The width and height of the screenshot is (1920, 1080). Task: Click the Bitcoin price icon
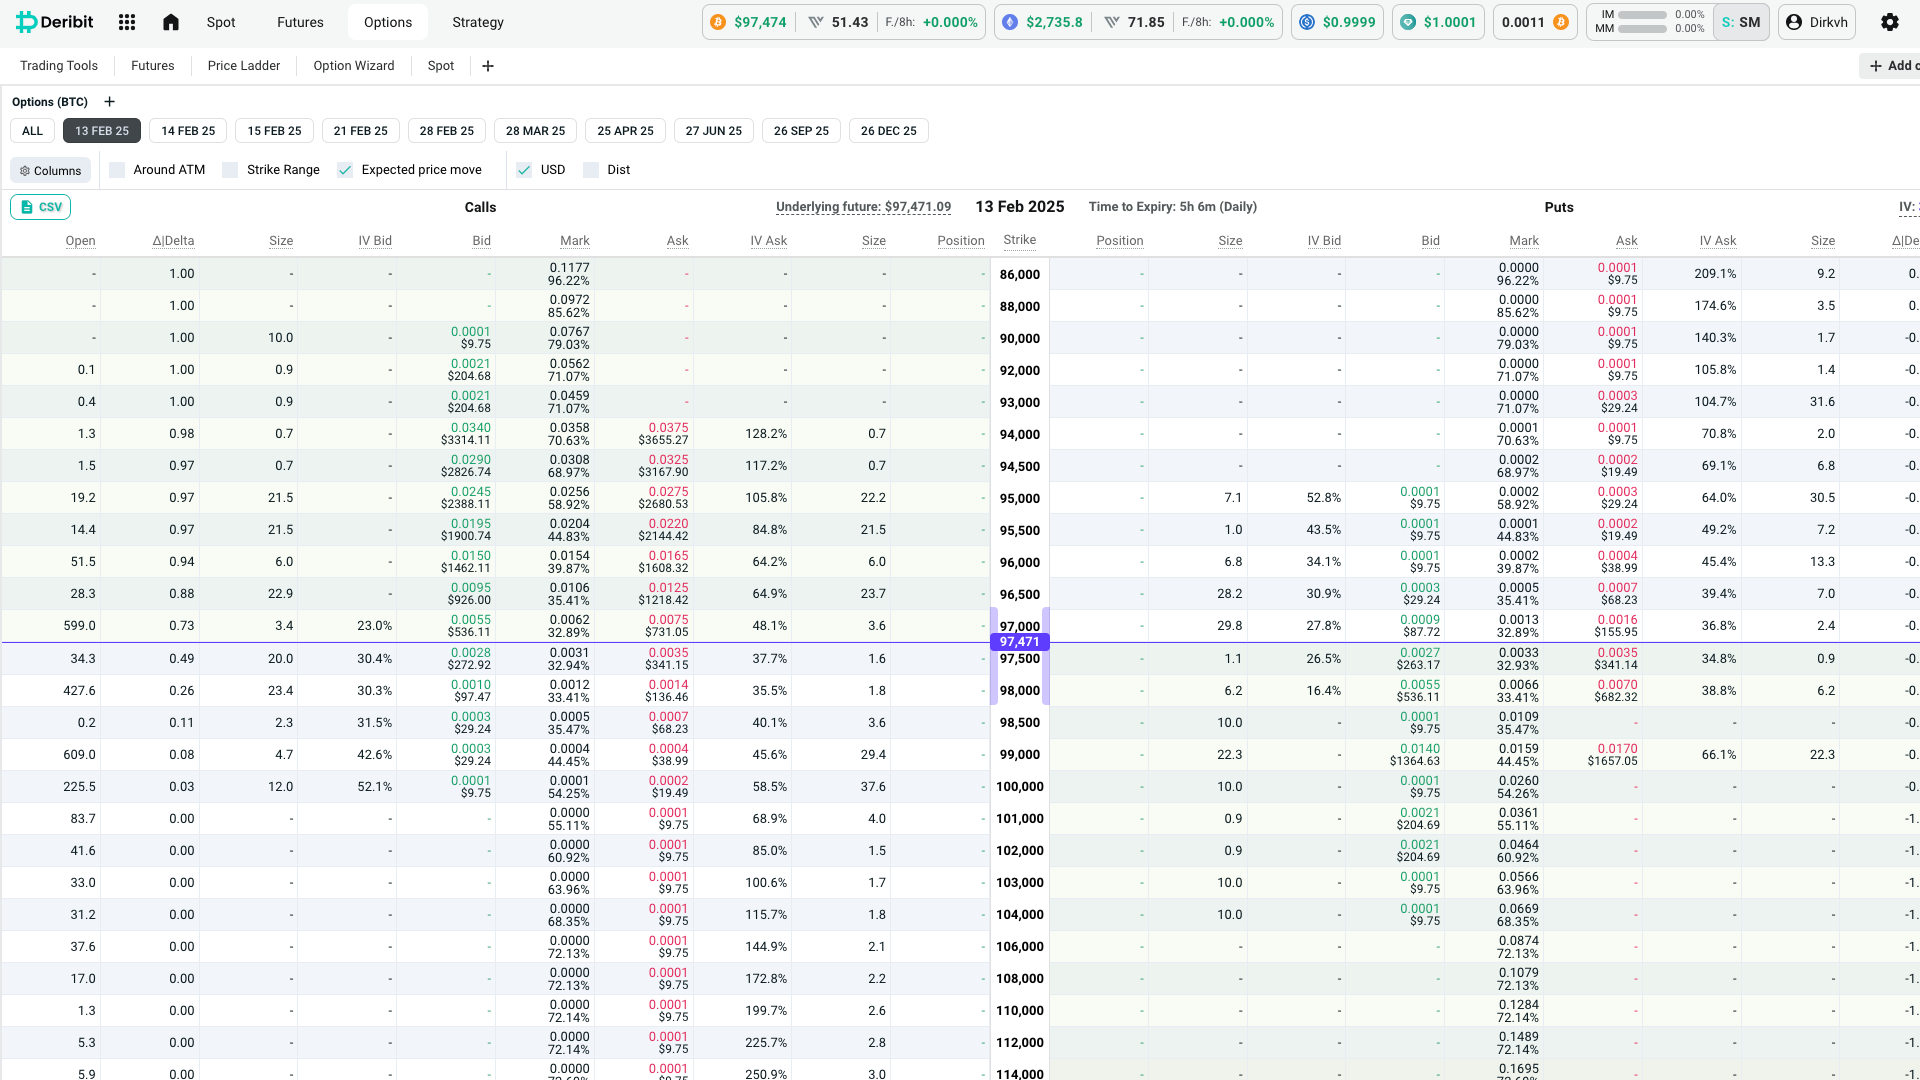click(718, 22)
